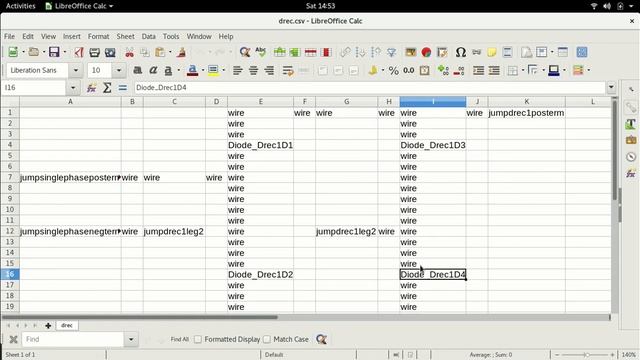Open the File menu
Image resolution: width=640 pixels, height=360 pixels.
click(9, 36)
